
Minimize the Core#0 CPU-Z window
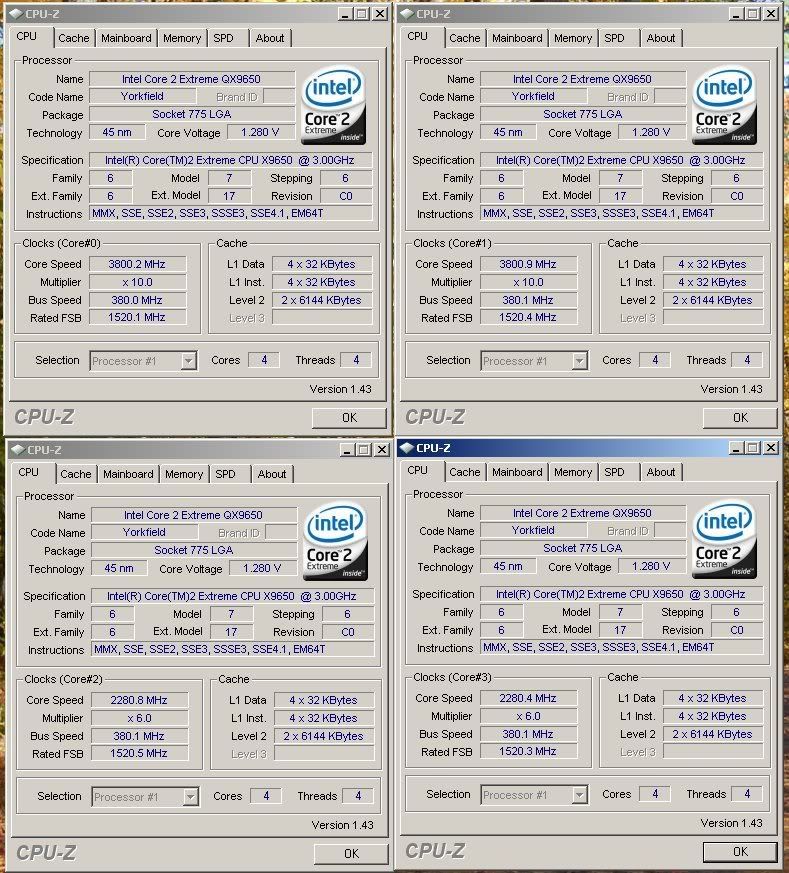point(345,14)
